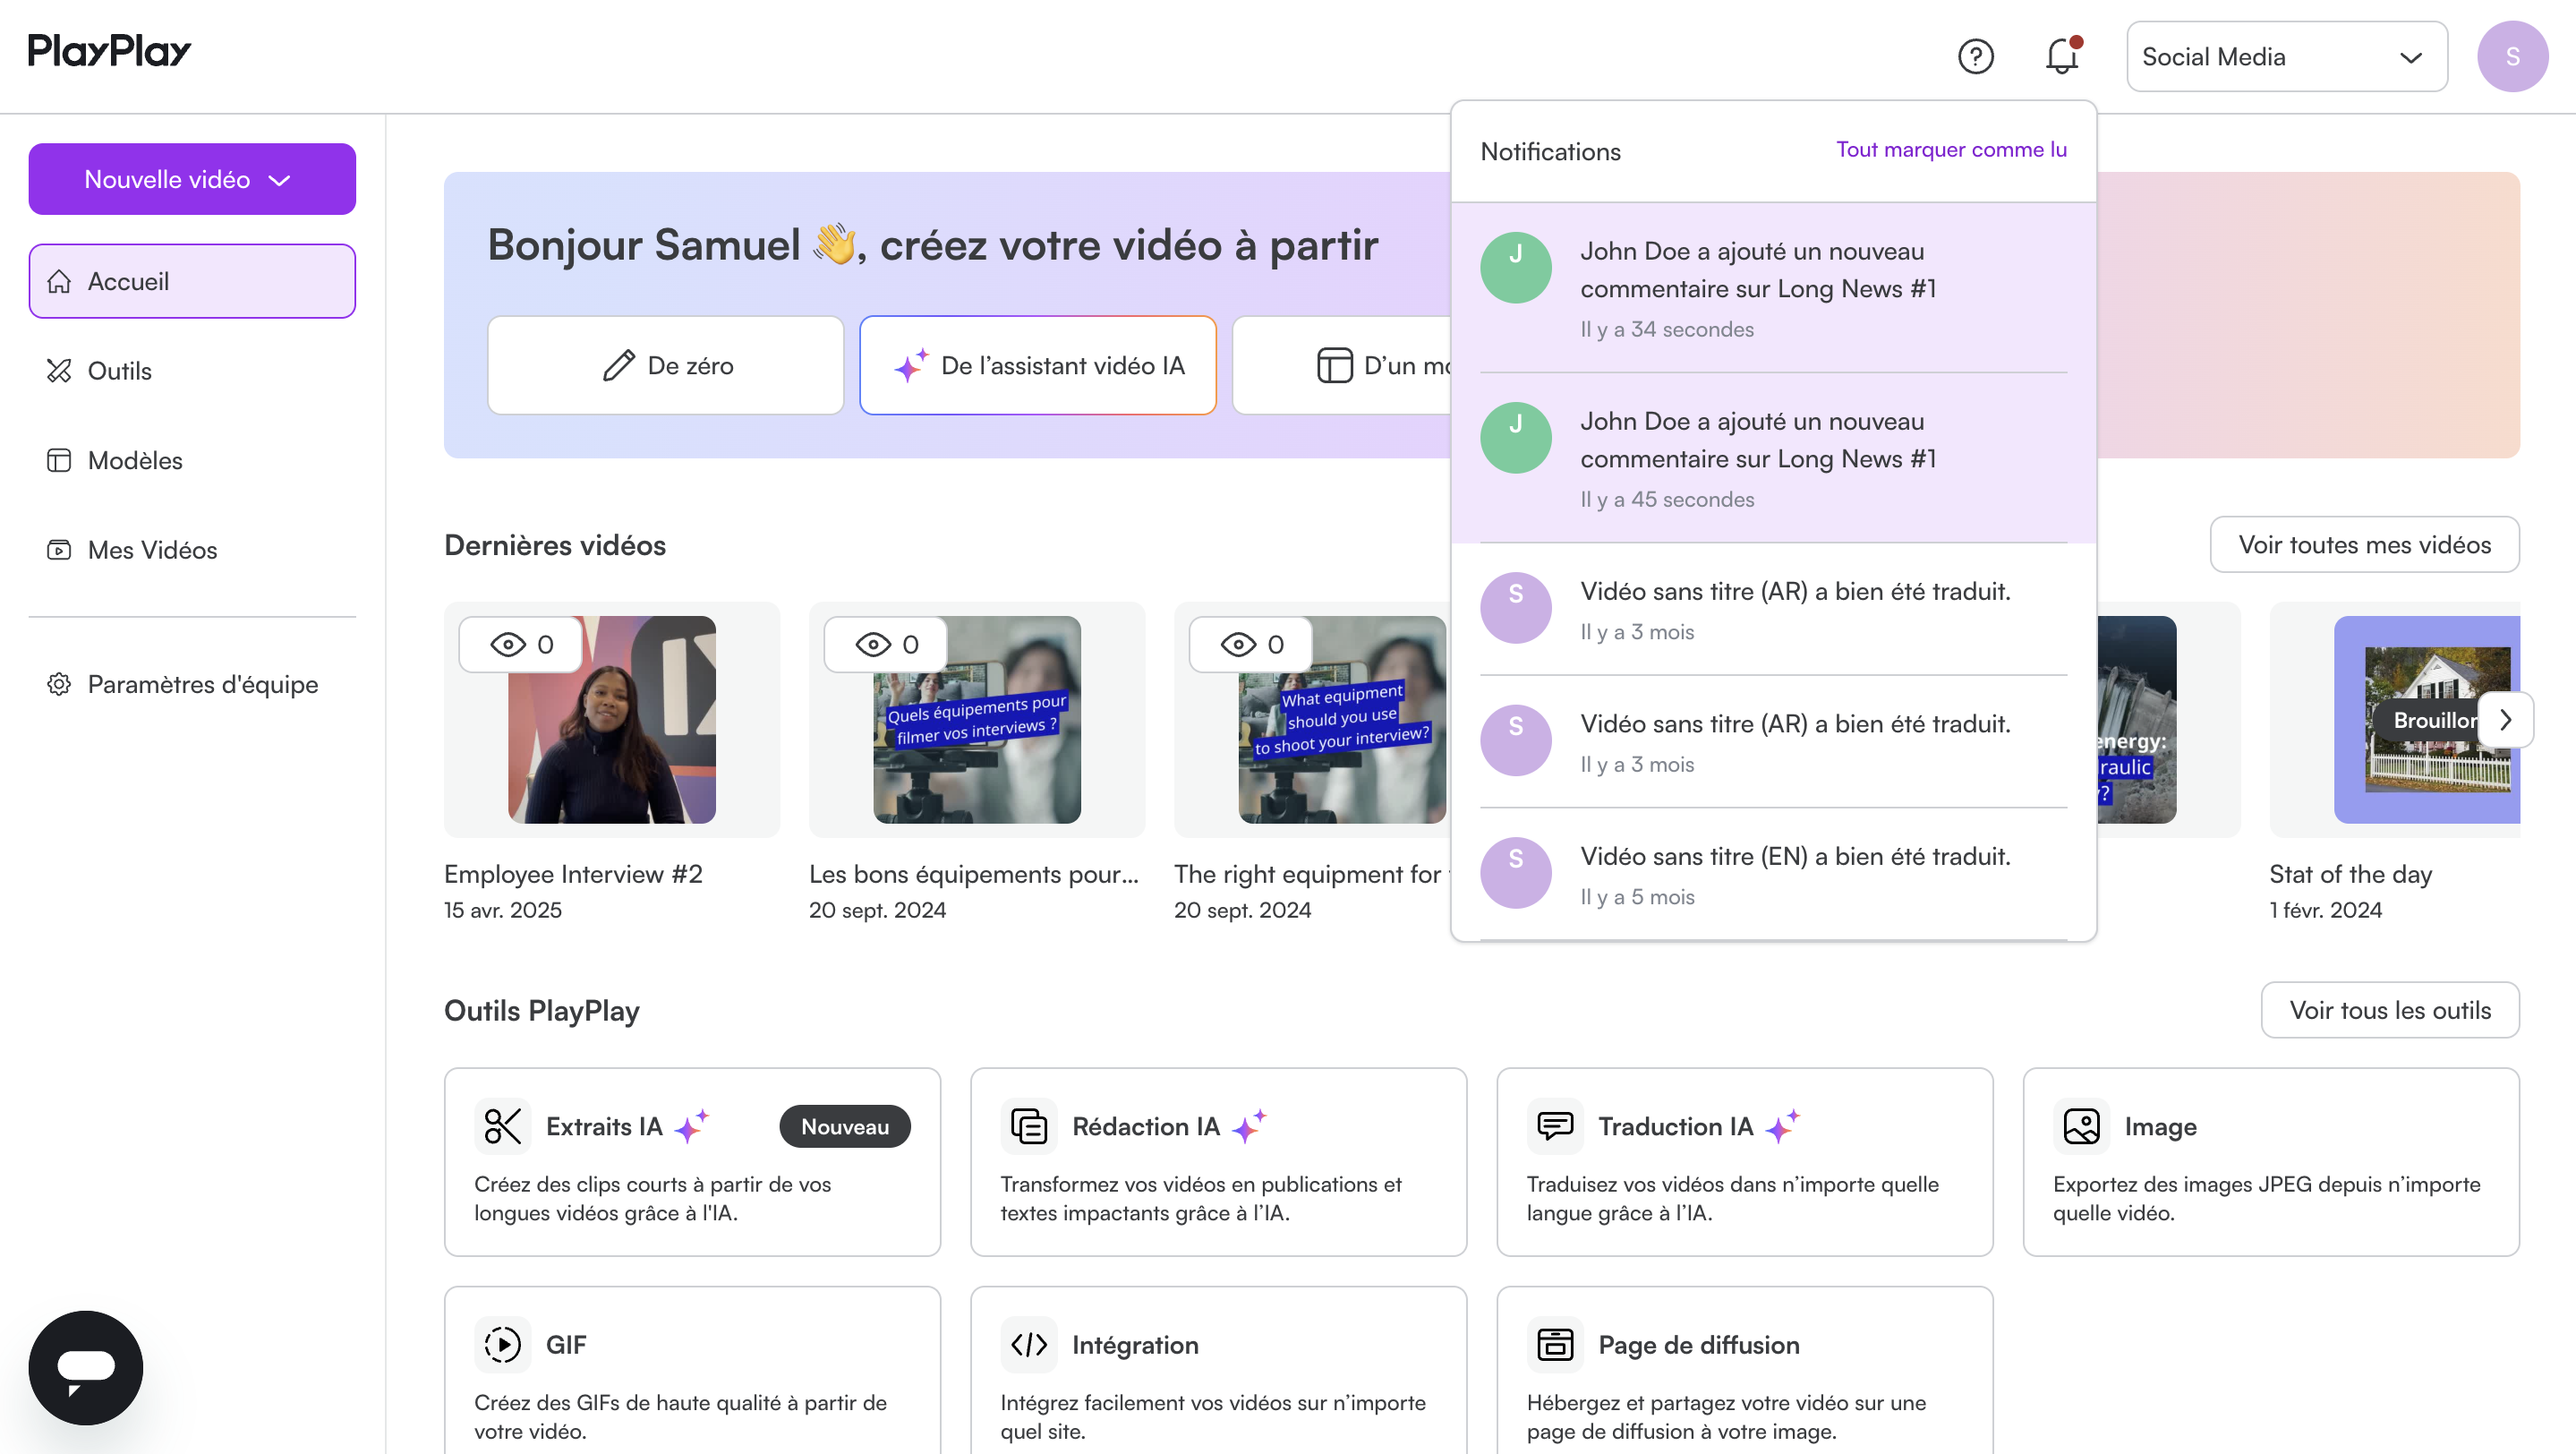Start from De l'assistant vidéo IA
The image size is (2576, 1454).
[1037, 365]
